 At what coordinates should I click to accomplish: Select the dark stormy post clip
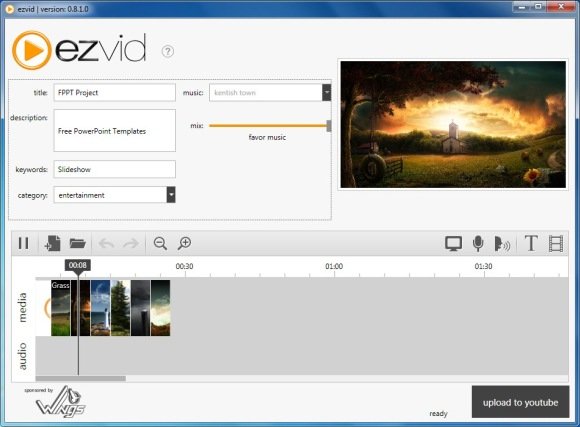(141, 308)
